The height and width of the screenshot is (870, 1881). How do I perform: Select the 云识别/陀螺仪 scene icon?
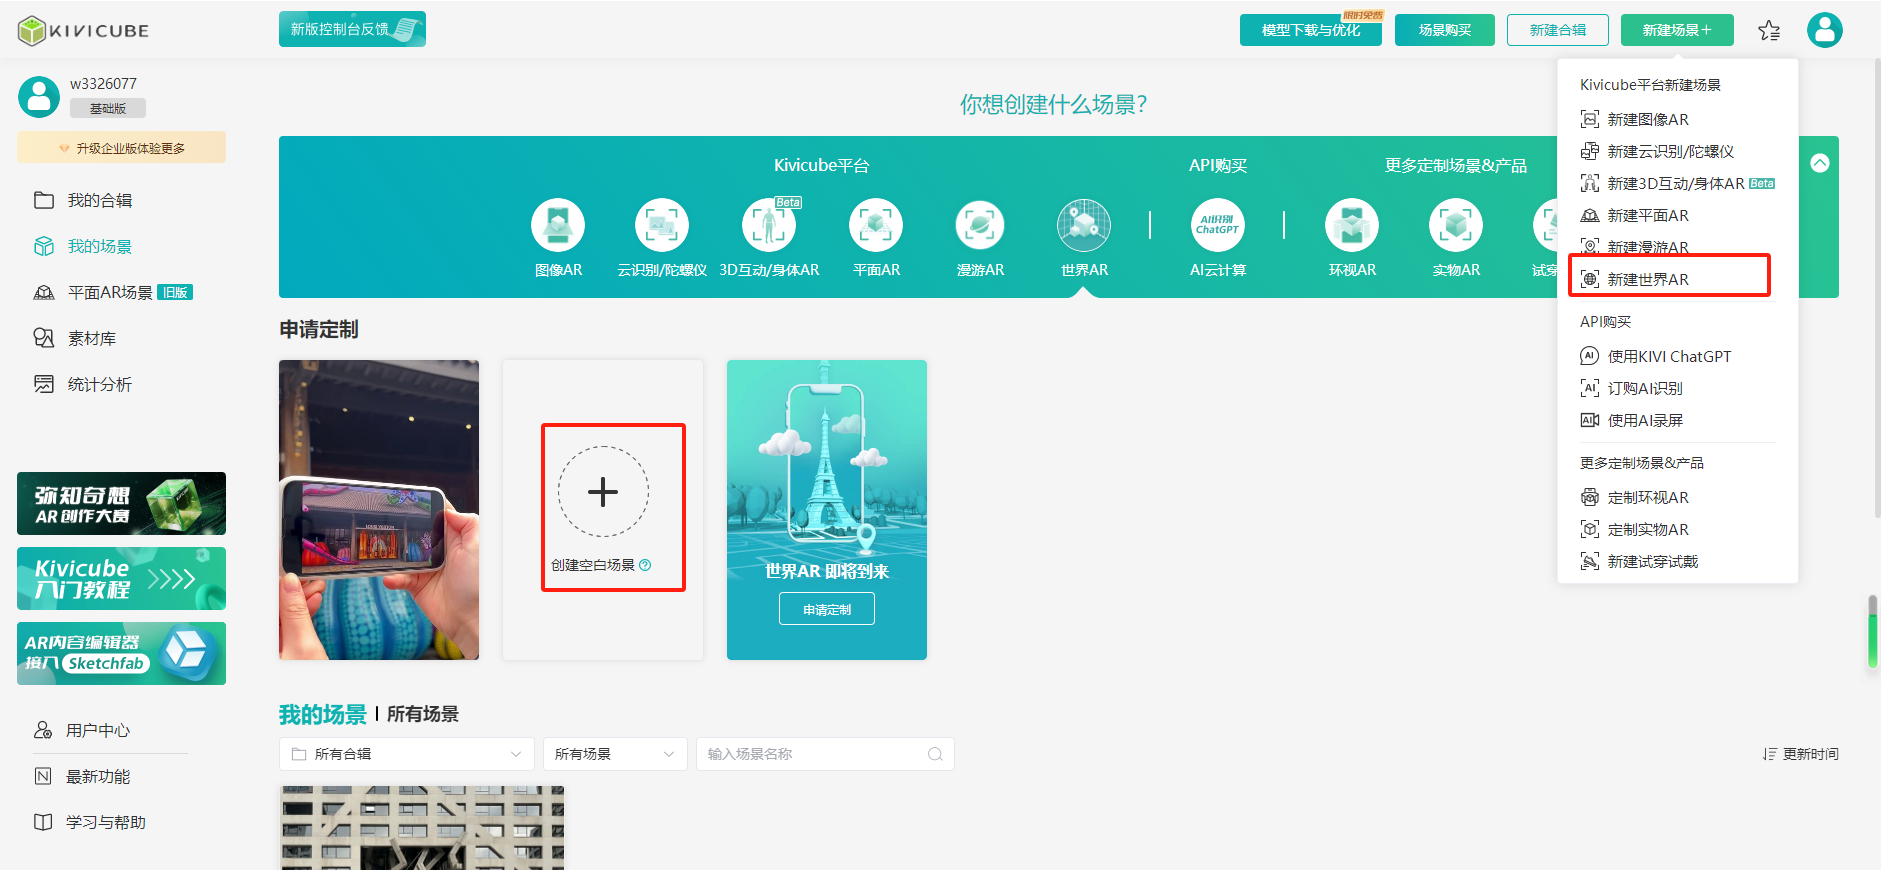point(661,225)
